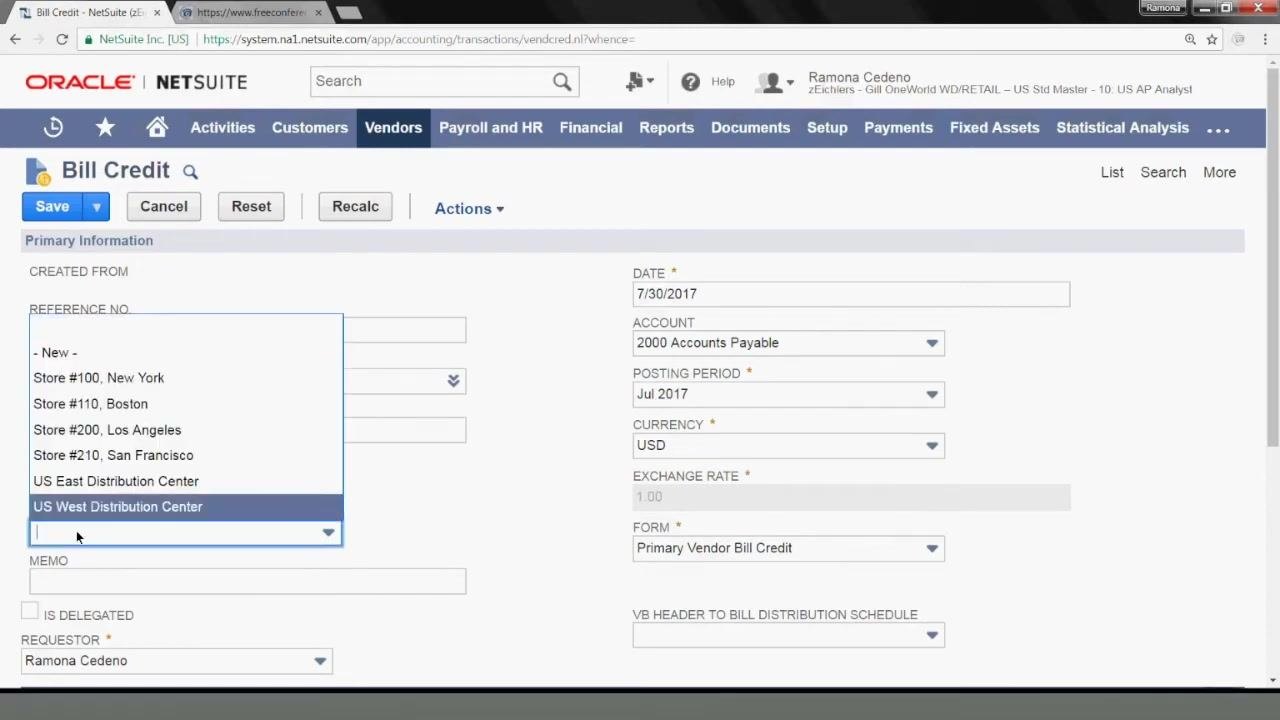Click into the Memo field
The image size is (1280, 720).
pos(247,582)
